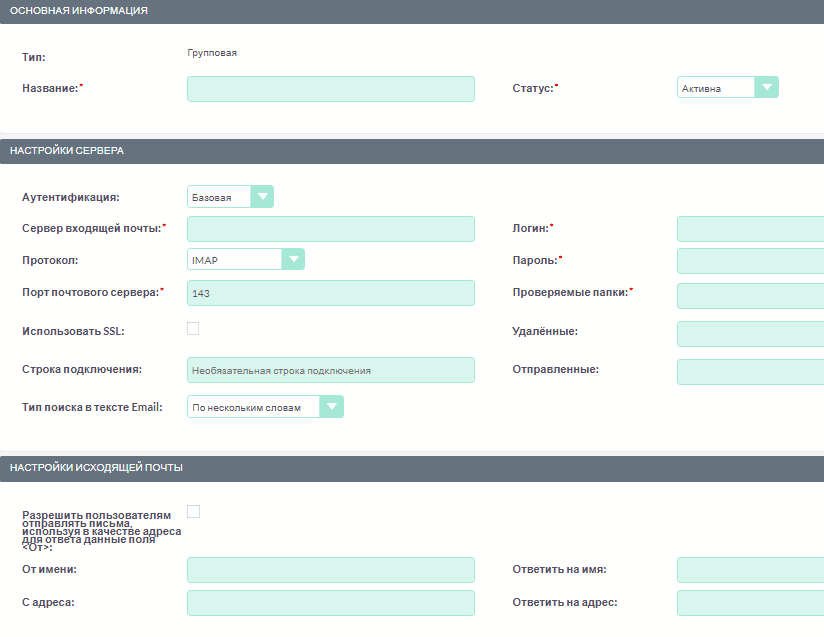The image size is (824, 637).
Task: Click the Пароль input field
Action: [750, 261]
